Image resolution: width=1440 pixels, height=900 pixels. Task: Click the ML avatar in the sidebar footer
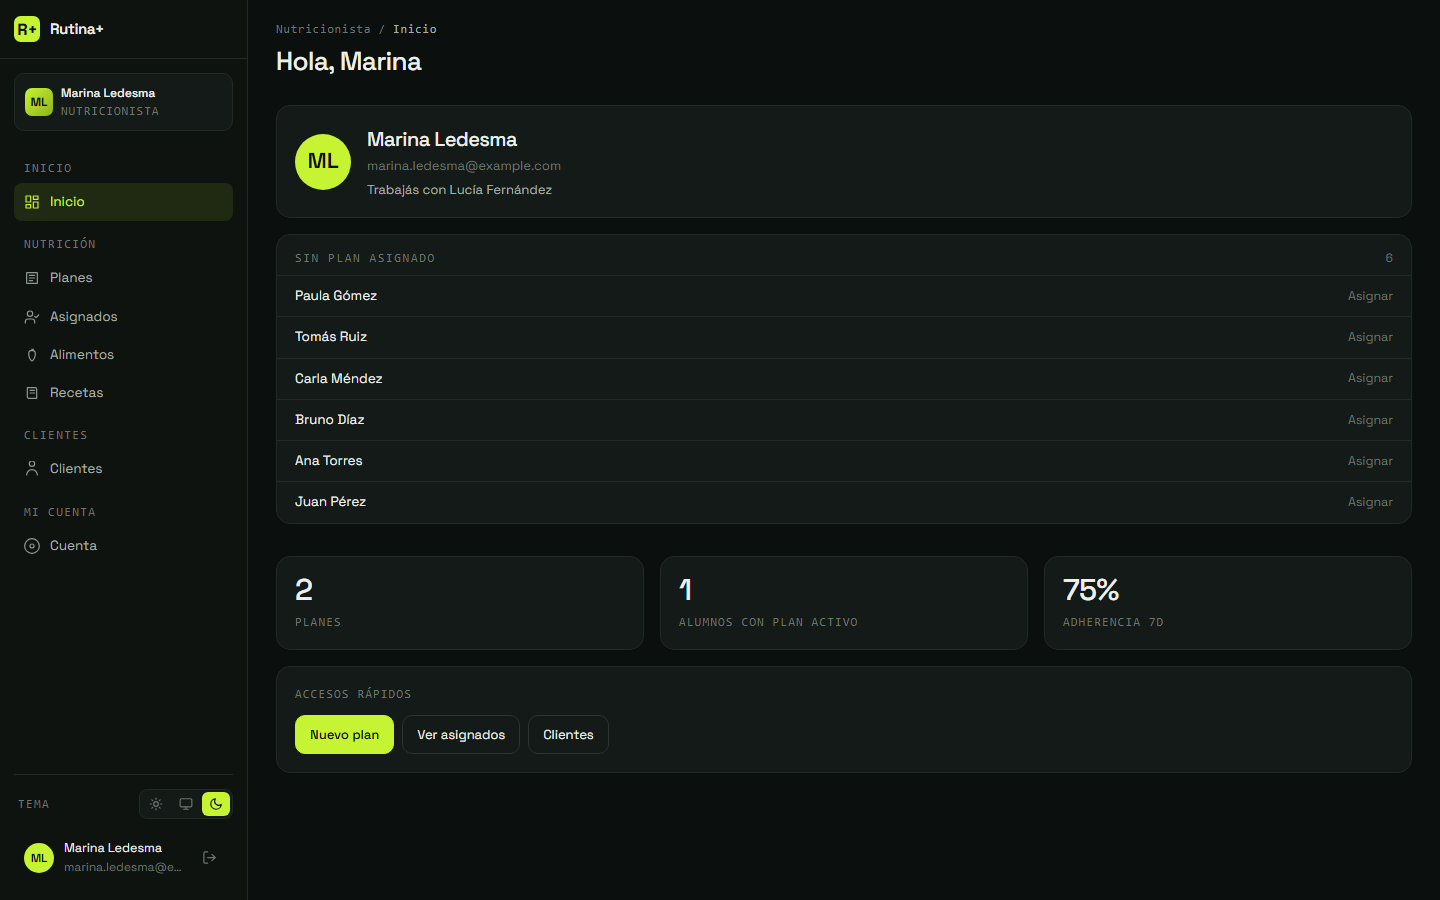click(39, 858)
